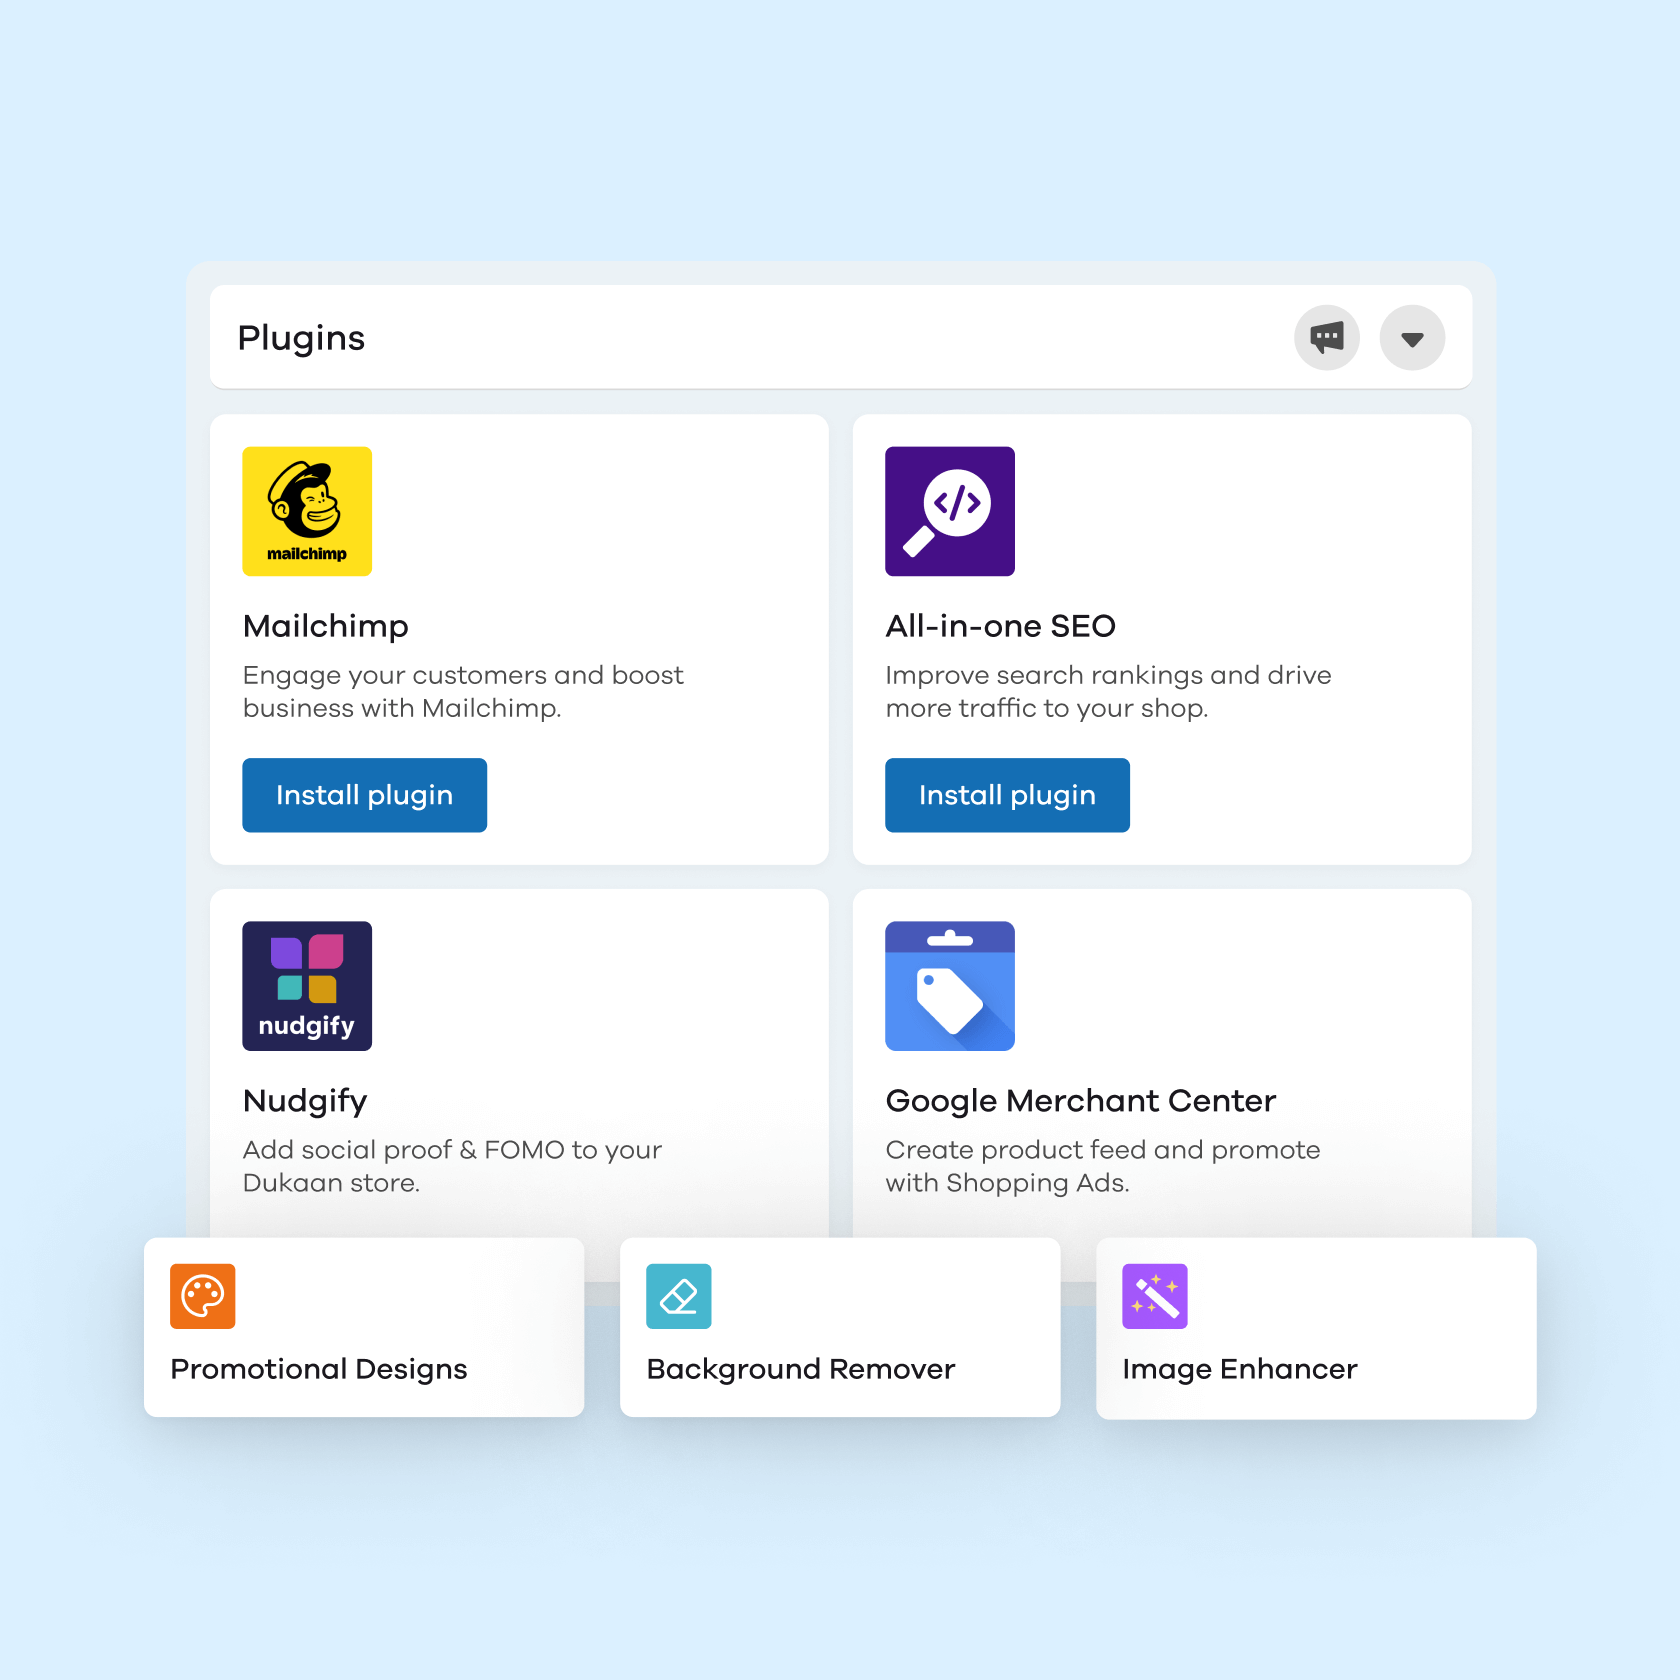
Task: Install the Mailchimp plugin
Action: [364, 795]
